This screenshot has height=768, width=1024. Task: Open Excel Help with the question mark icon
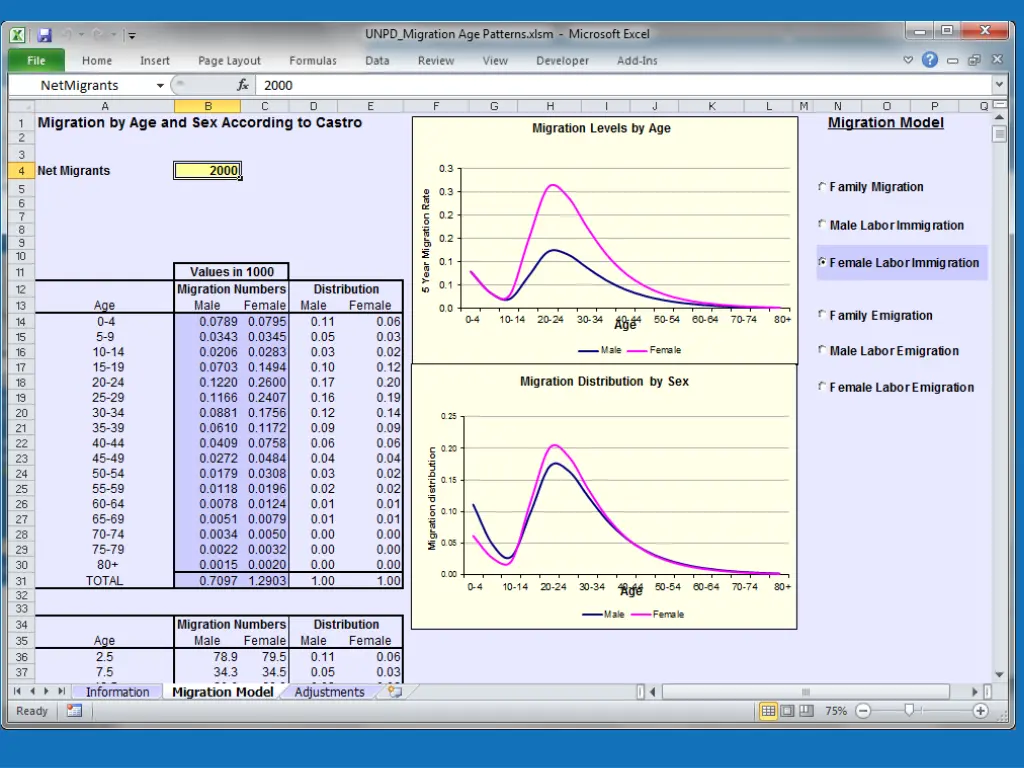[930, 60]
